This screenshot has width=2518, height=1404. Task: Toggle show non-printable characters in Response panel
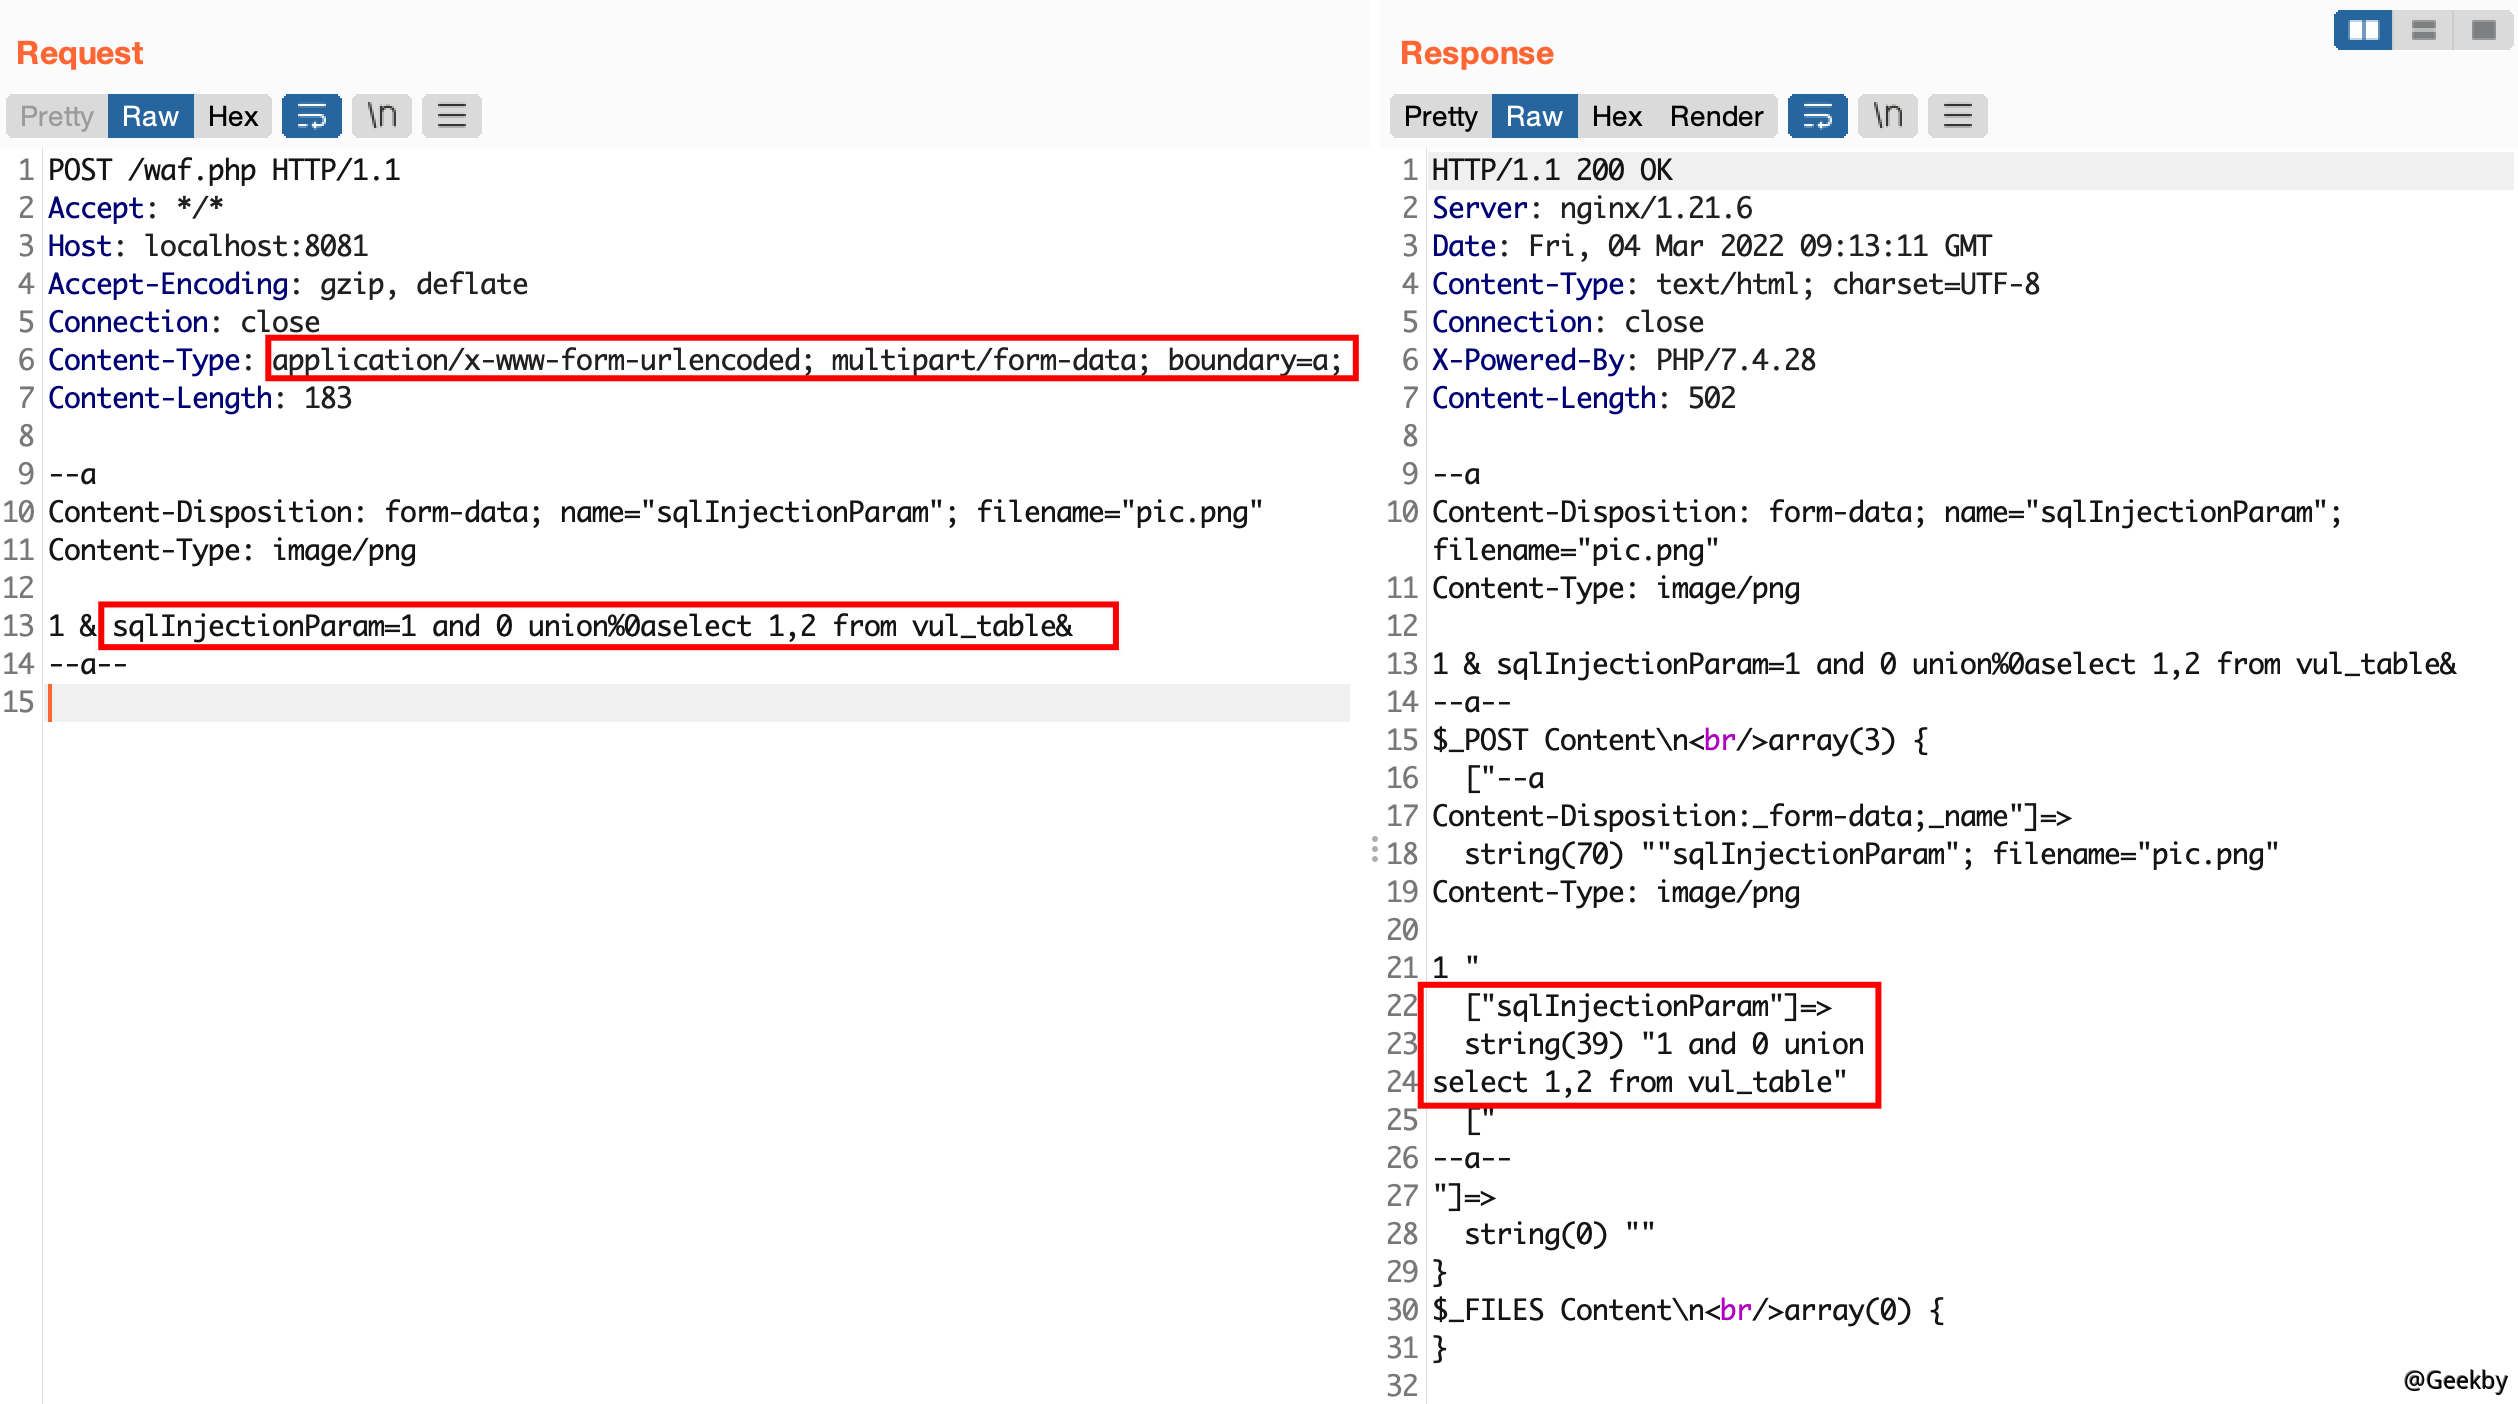1886,116
